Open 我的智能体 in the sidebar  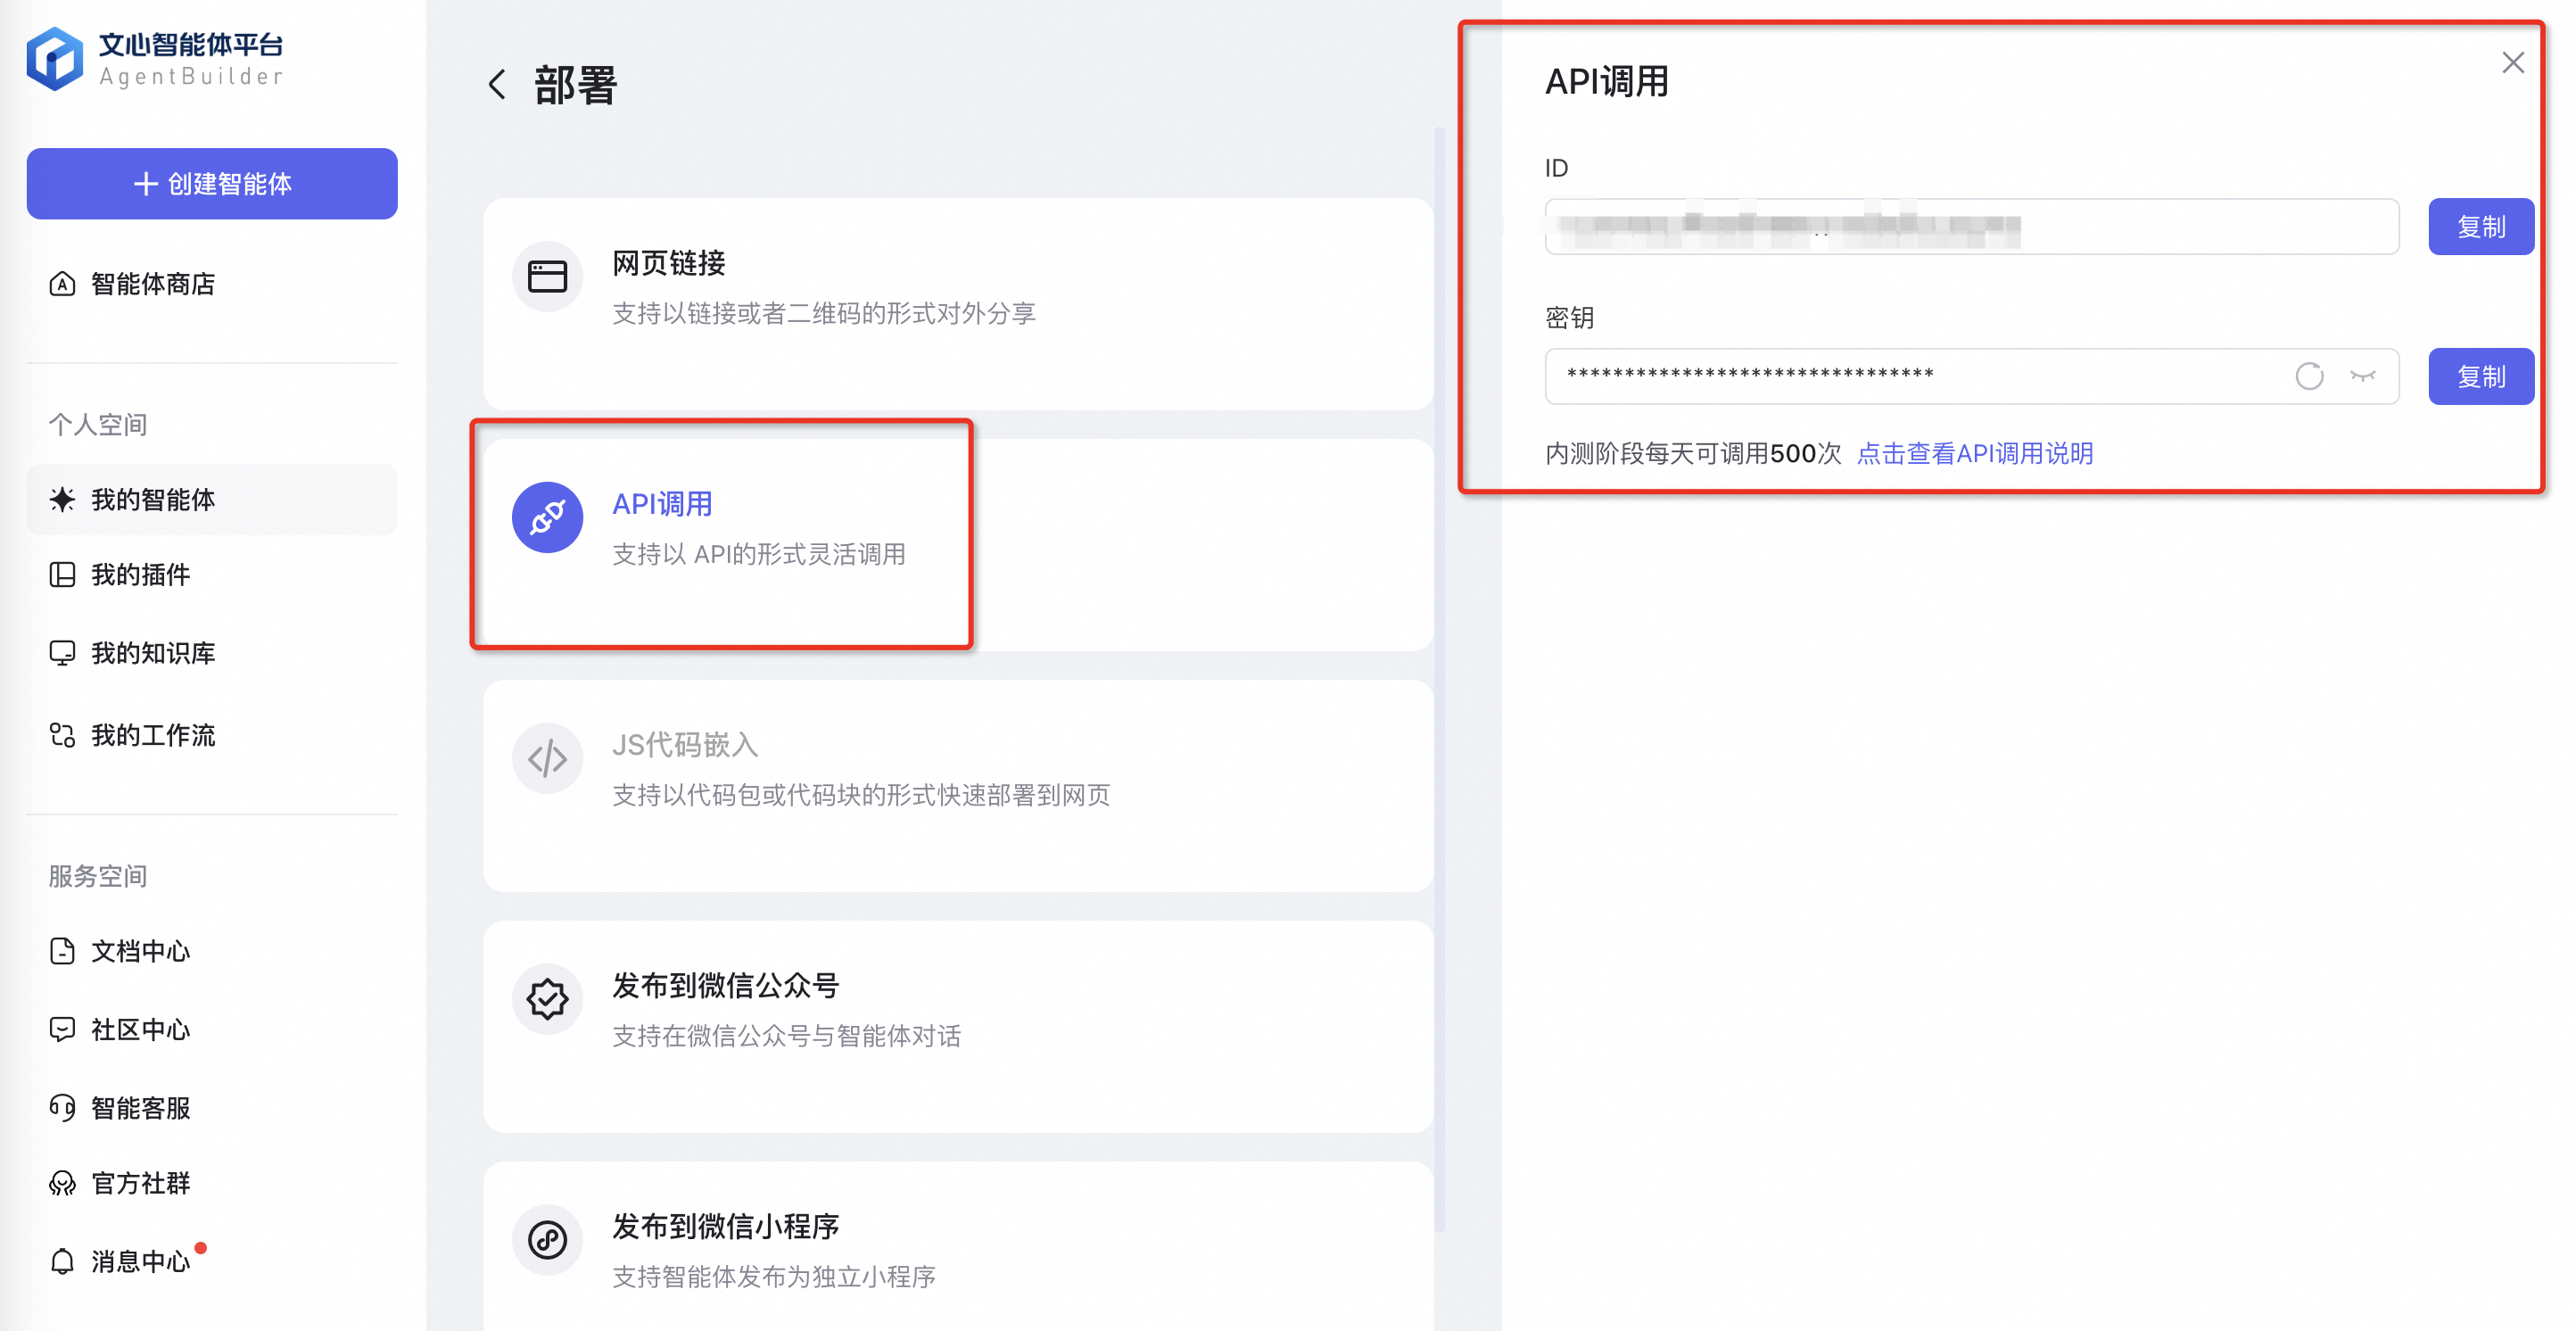(x=152, y=499)
